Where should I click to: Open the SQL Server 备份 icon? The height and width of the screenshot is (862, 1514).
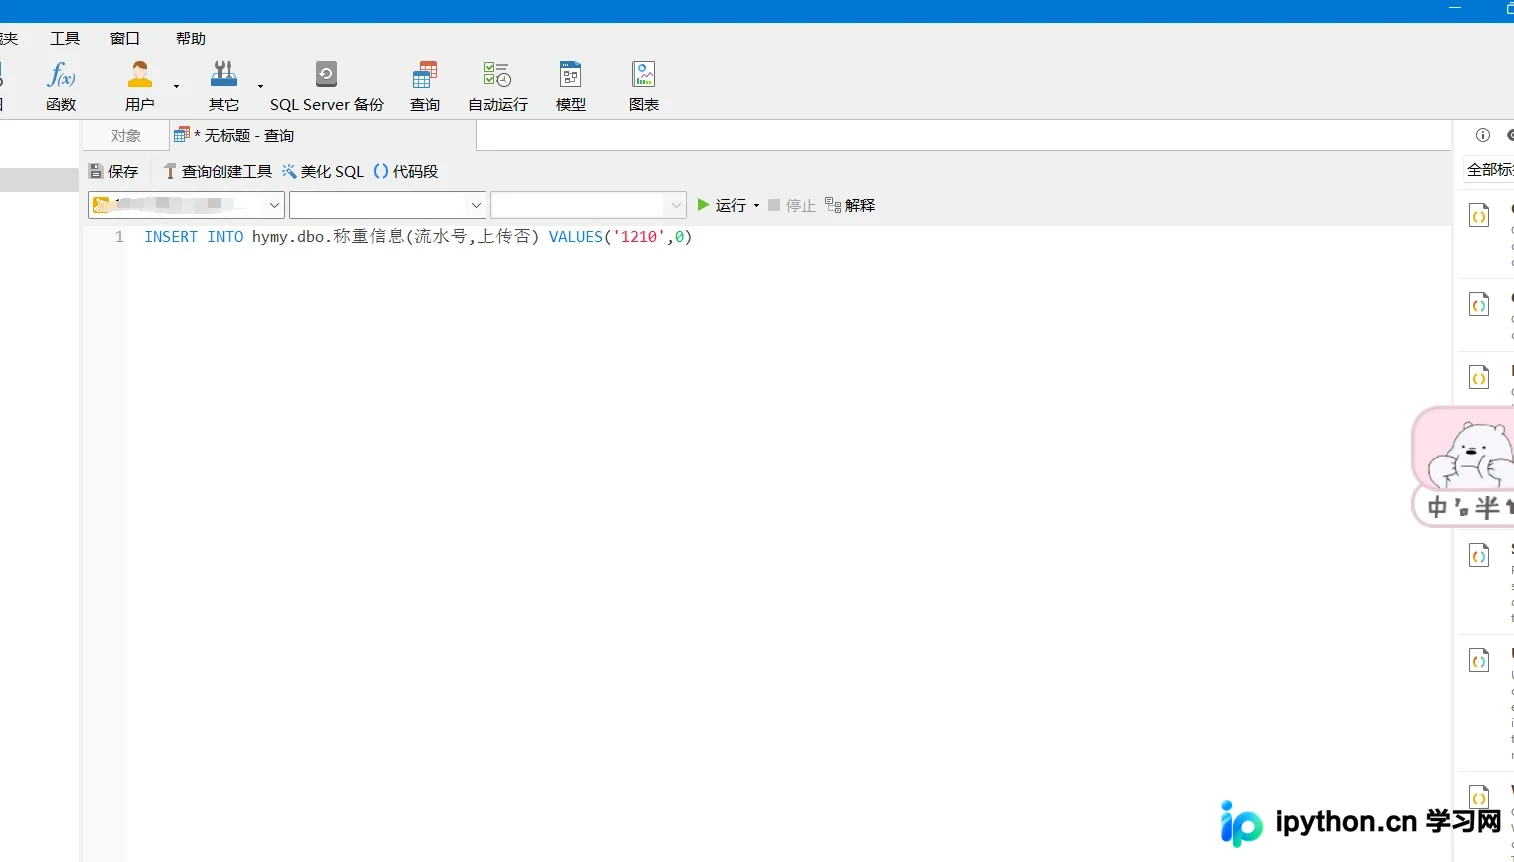(x=327, y=86)
